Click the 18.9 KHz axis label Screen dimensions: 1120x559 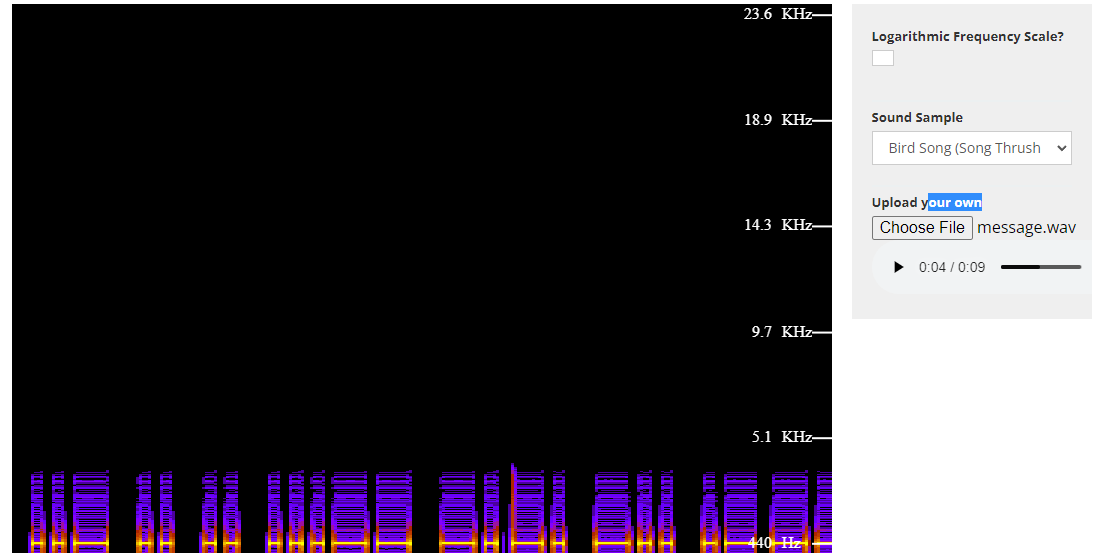778,120
